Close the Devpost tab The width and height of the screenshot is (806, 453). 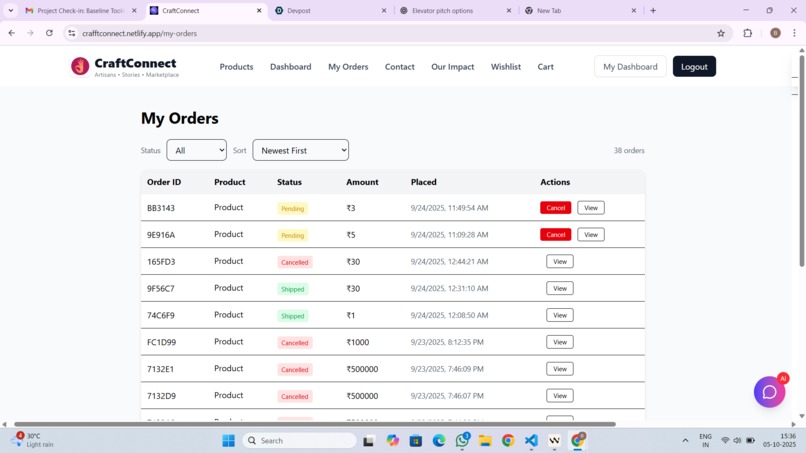[x=383, y=10]
